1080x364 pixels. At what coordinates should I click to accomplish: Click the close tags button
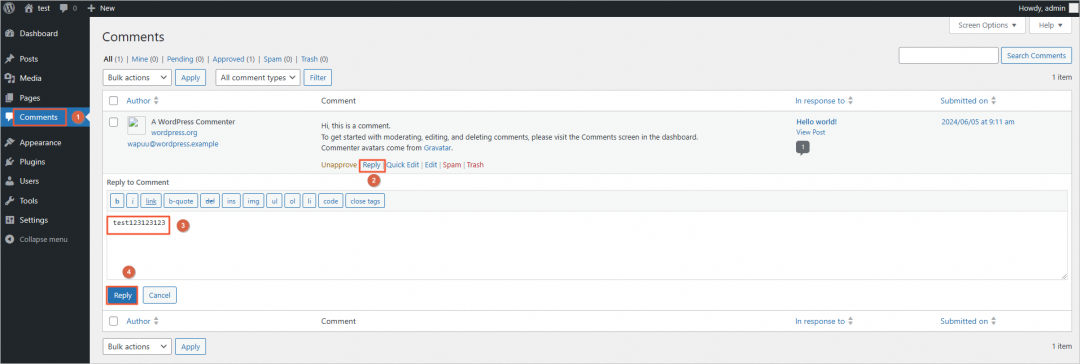click(x=365, y=201)
